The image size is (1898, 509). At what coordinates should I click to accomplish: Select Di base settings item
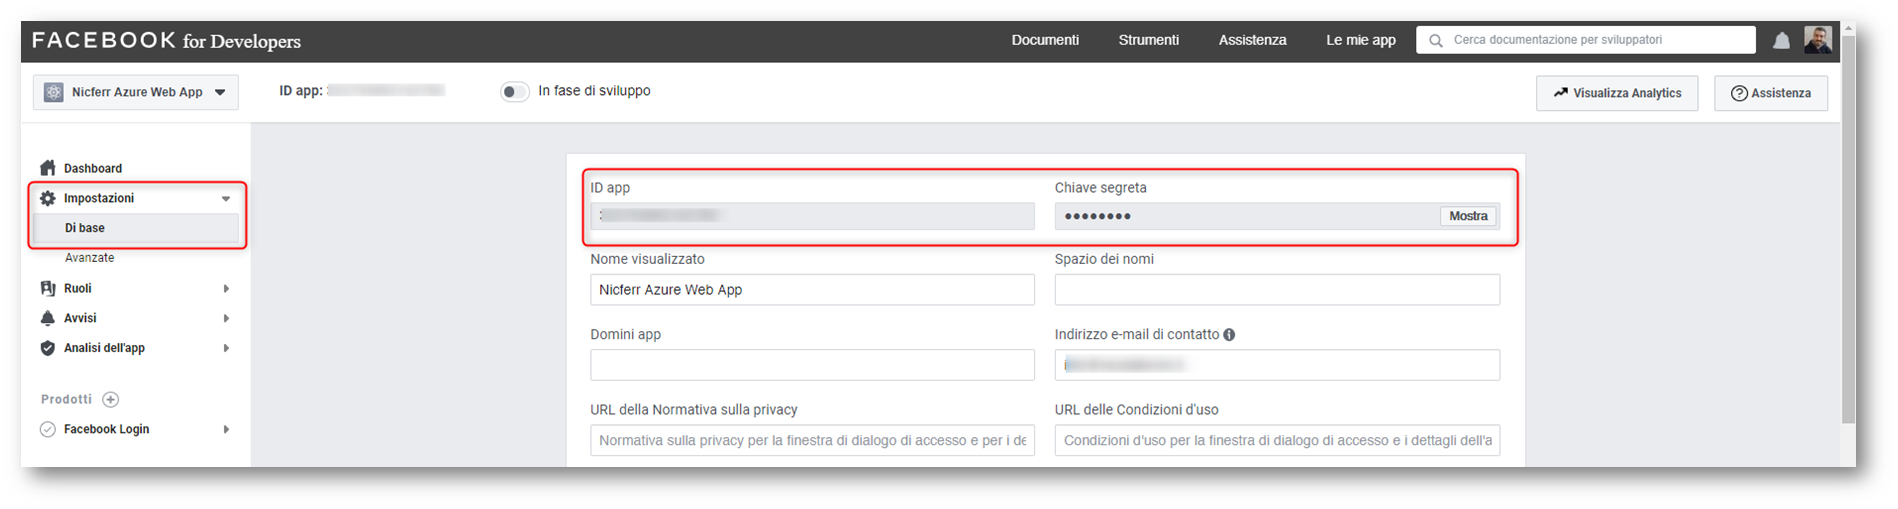click(x=136, y=228)
